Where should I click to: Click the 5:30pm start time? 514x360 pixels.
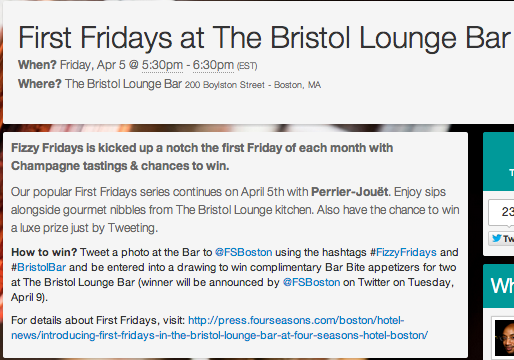(162, 65)
